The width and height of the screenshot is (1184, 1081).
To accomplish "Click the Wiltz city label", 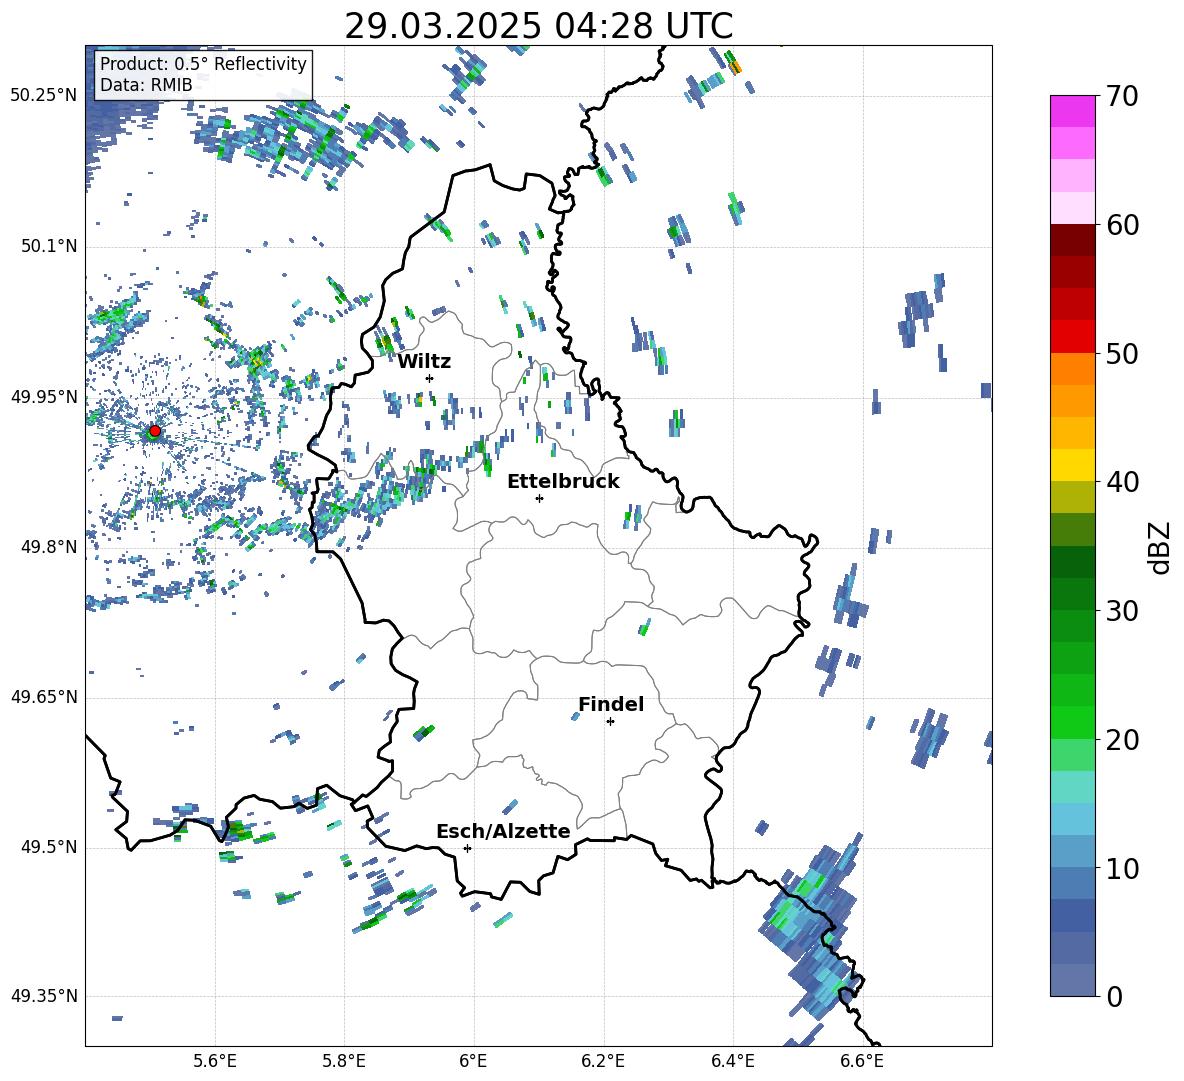I will tap(424, 362).
